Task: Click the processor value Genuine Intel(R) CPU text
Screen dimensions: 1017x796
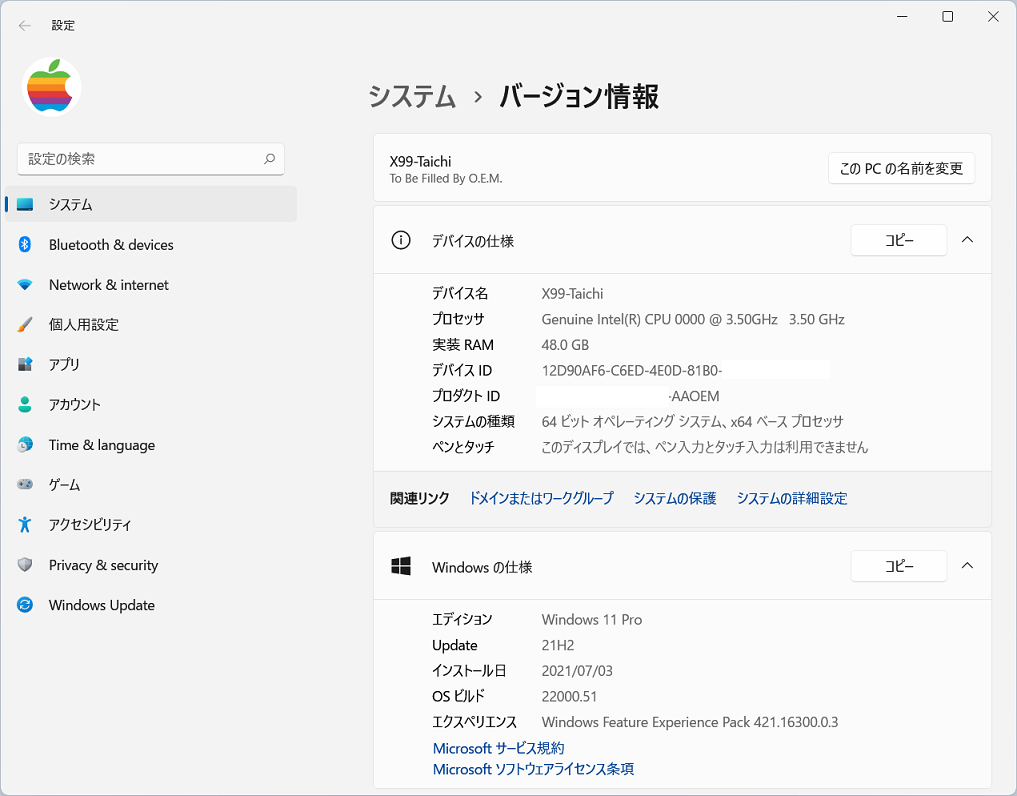Action: tap(693, 319)
